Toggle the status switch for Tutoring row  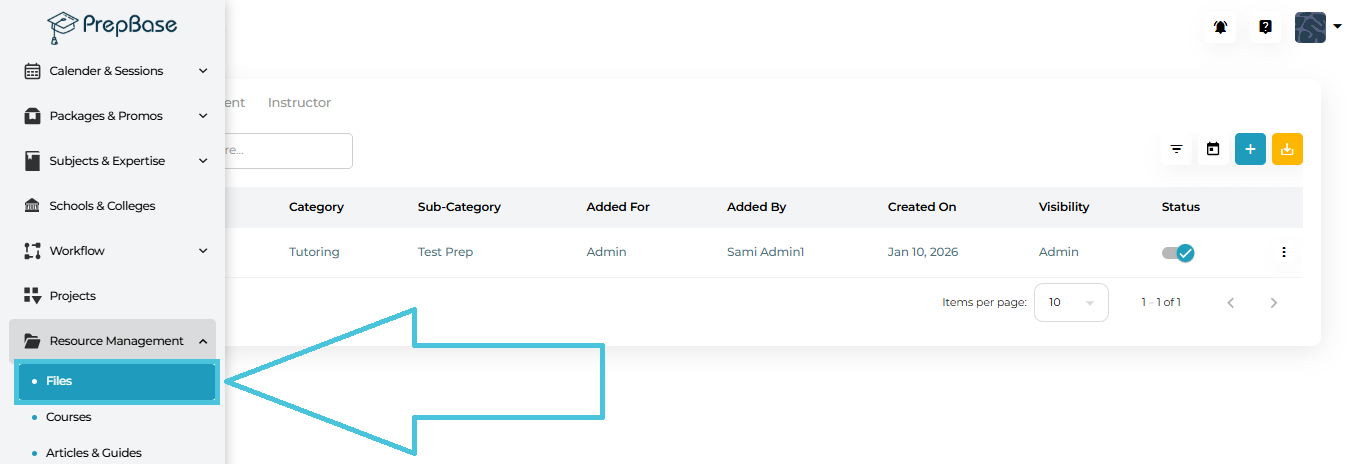click(1178, 253)
